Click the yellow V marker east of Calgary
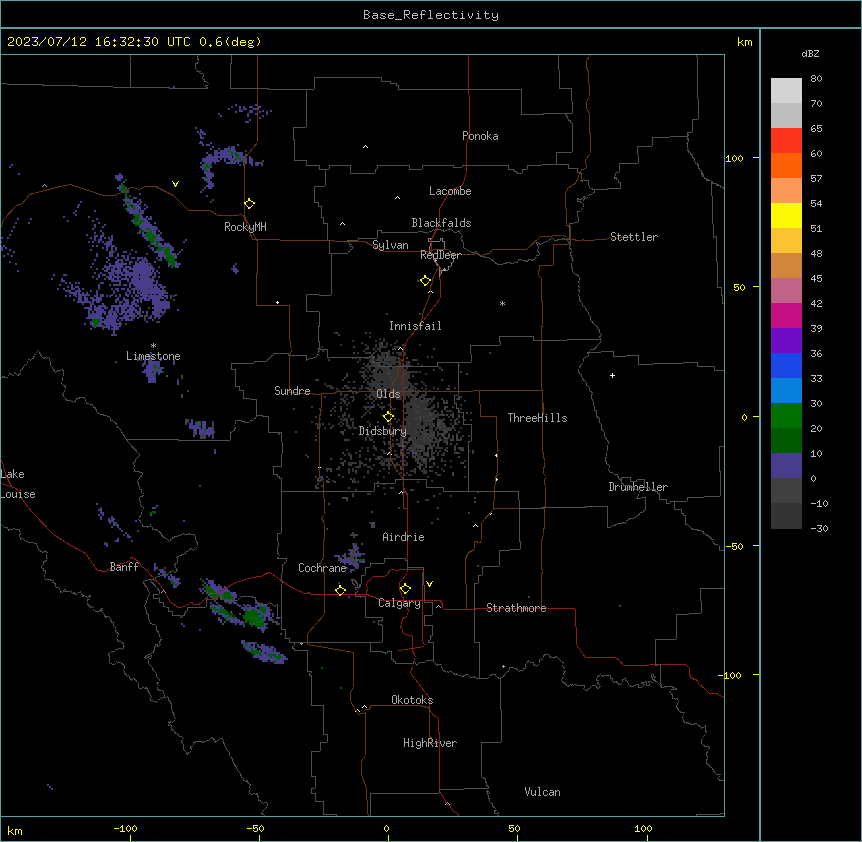This screenshot has width=862, height=842. tap(429, 584)
